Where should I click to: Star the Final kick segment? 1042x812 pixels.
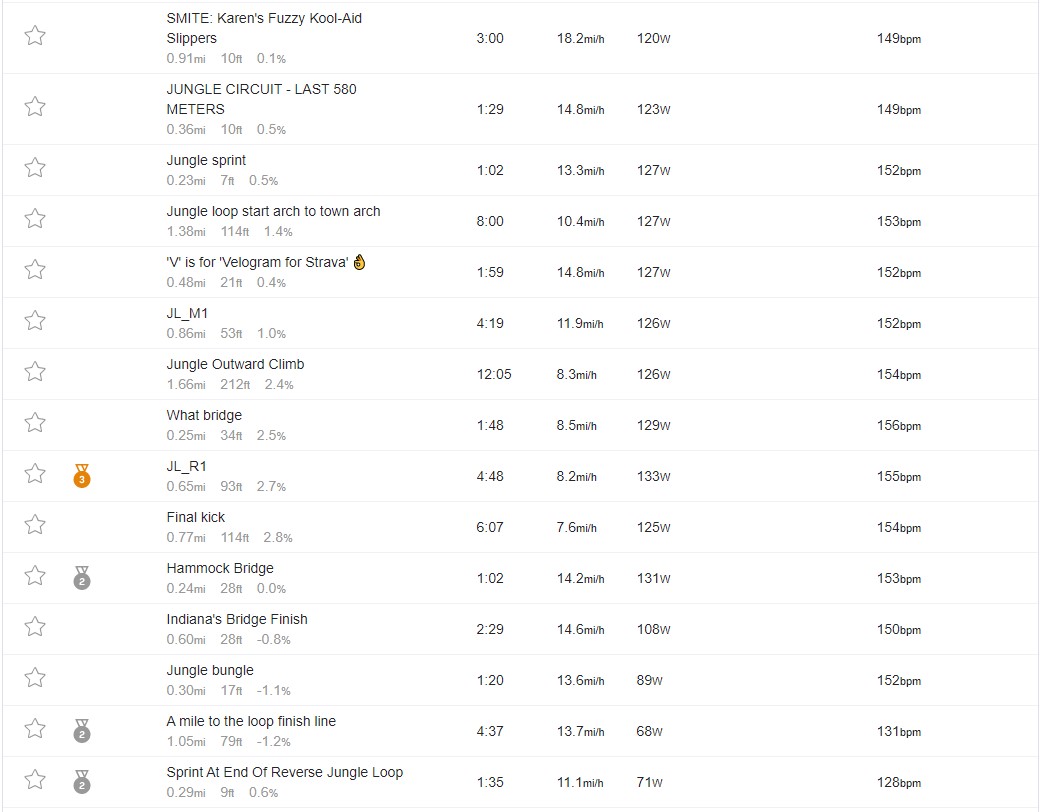click(x=35, y=525)
